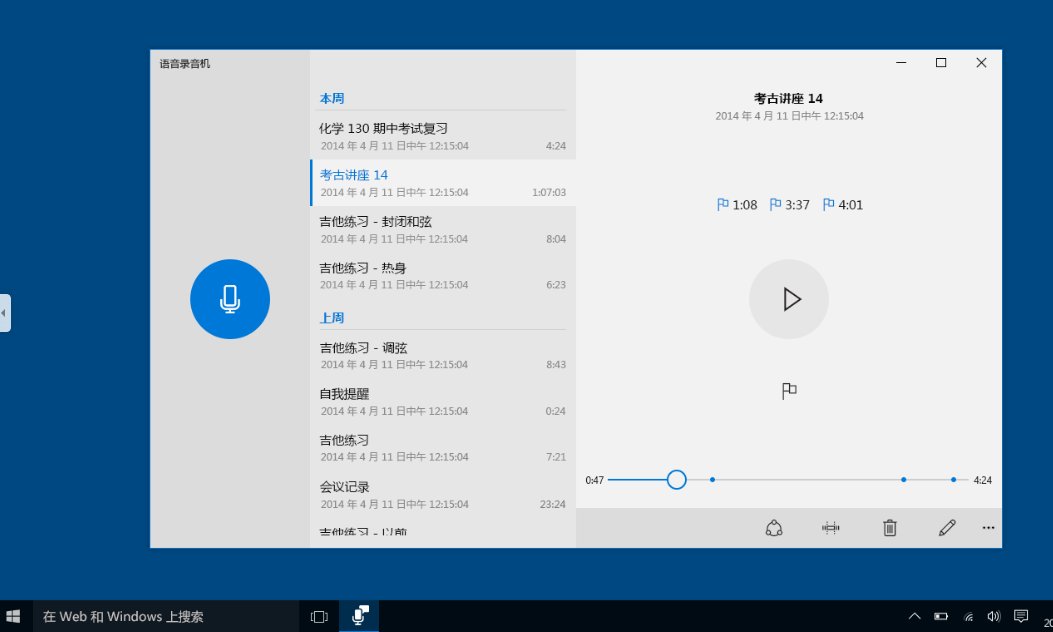Image resolution: width=1053 pixels, height=632 pixels.
Task: Open the trim tool icon
Action: 831,528
